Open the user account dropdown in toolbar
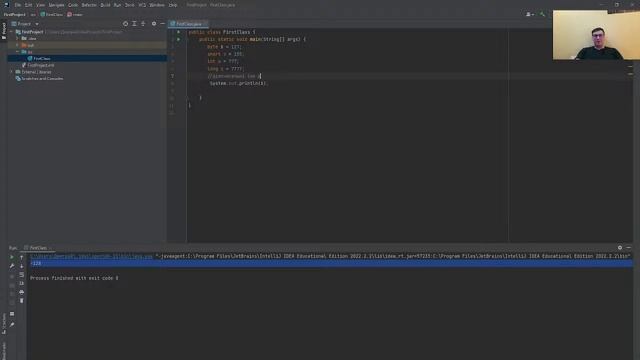Viewport: 640px width, 360px height. (x=530, y=14)
